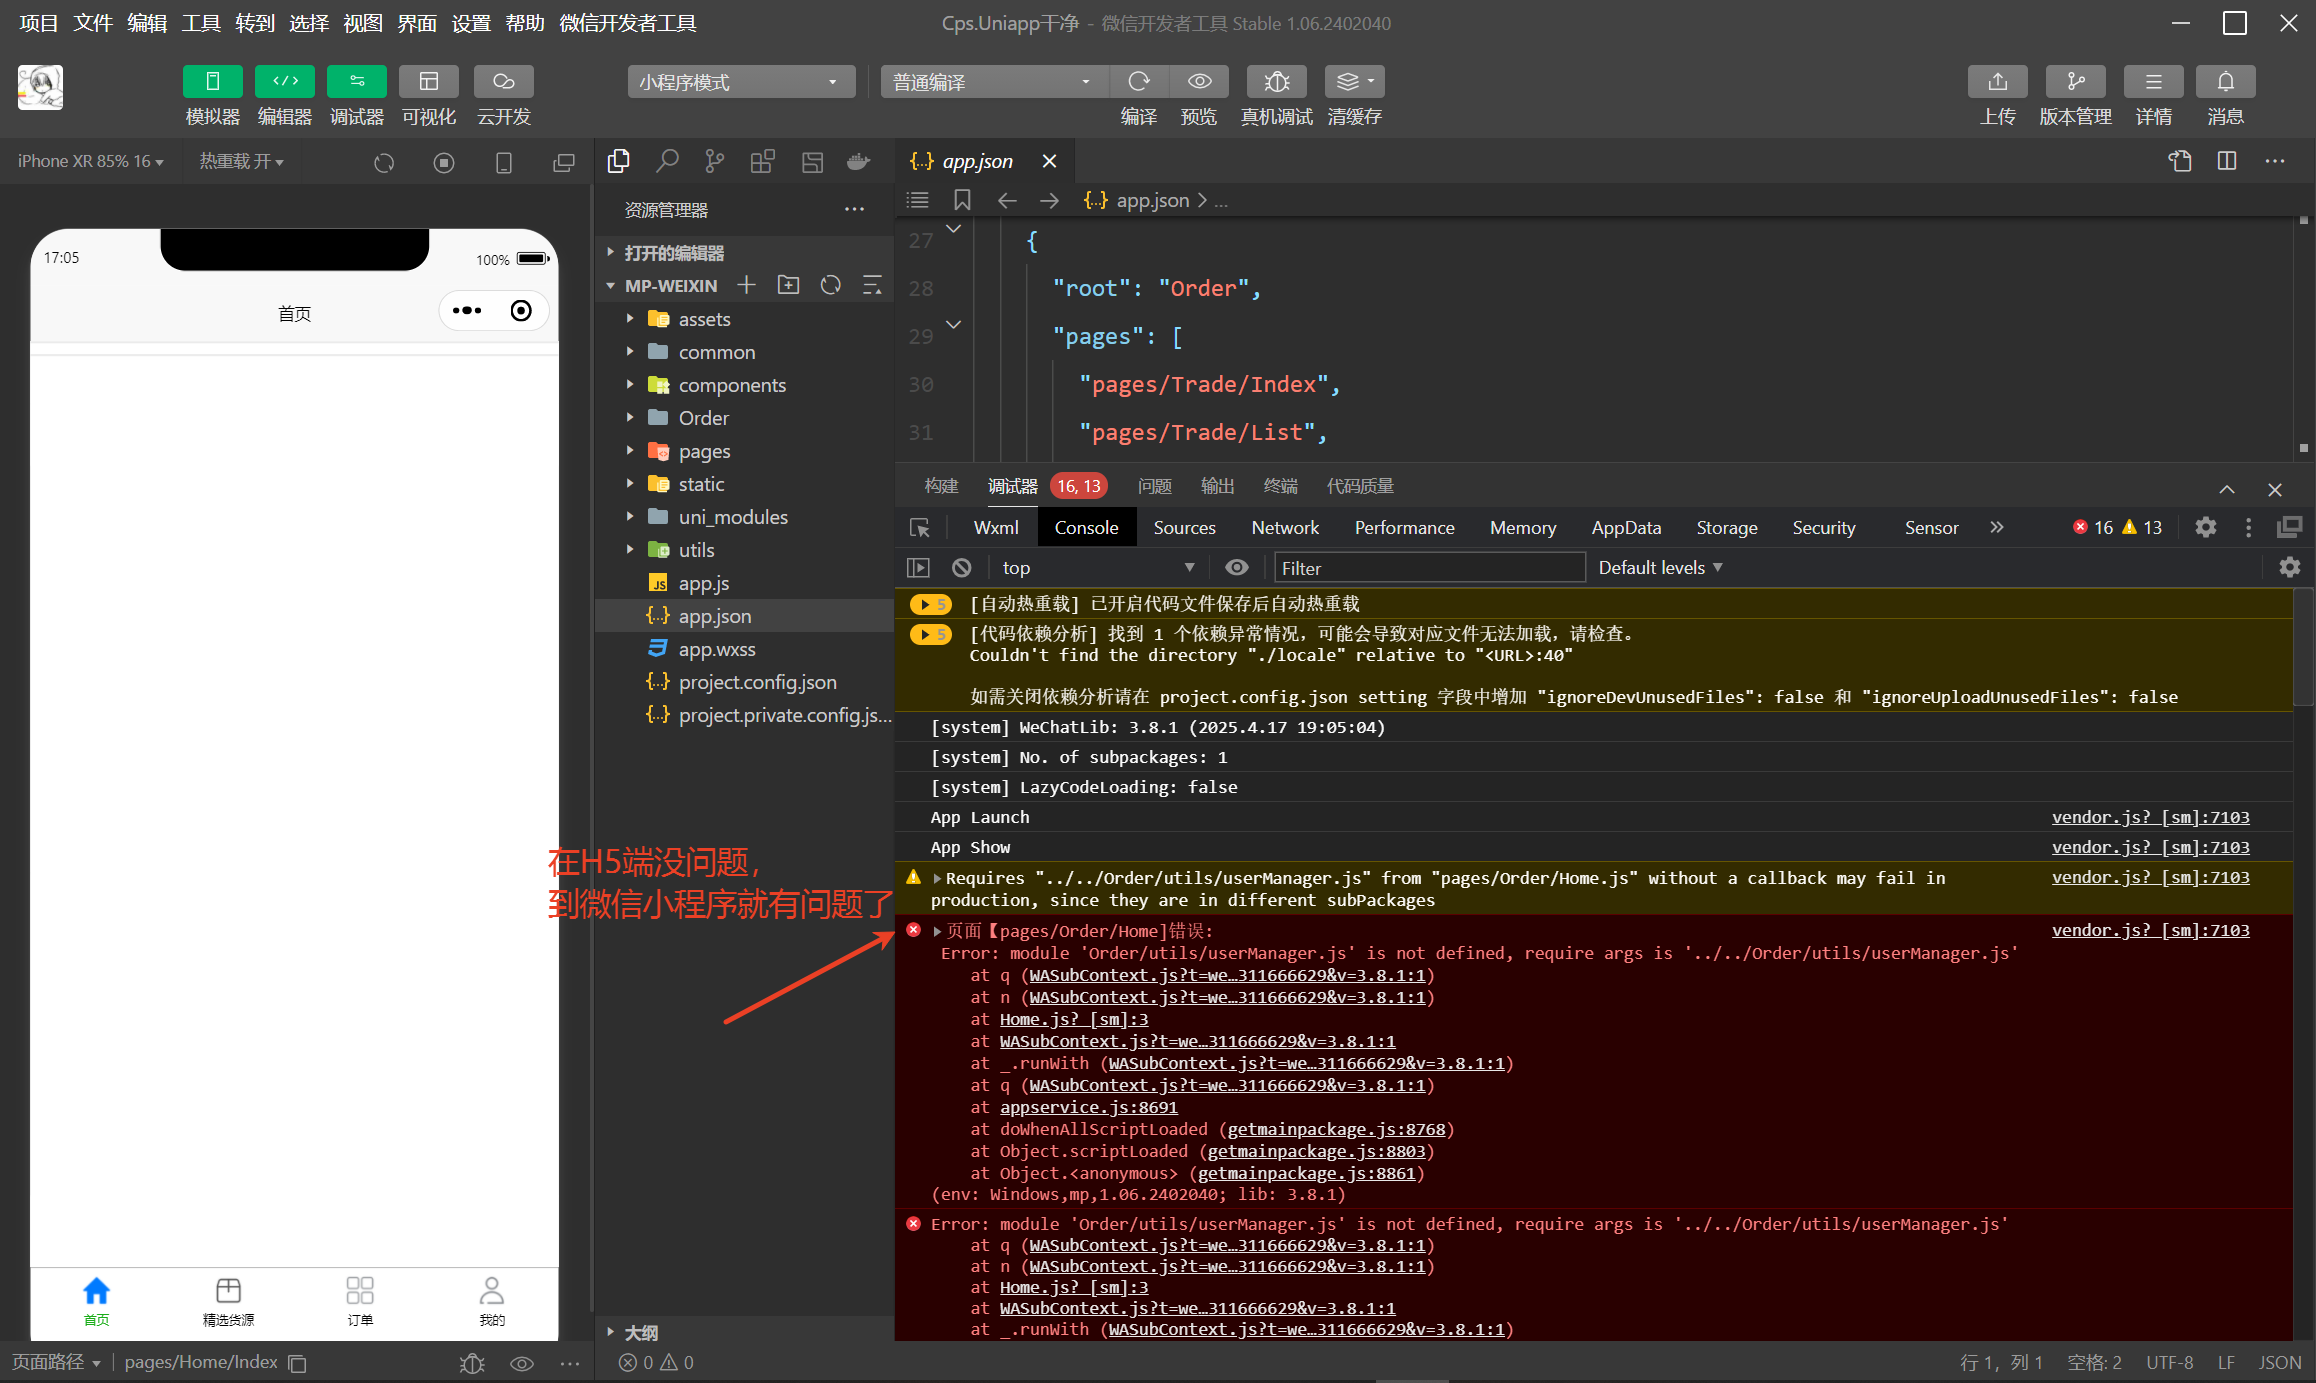Click the console Filter input field
This screenshot has width=2316, height=1383.
click(x=1428, y=568)
